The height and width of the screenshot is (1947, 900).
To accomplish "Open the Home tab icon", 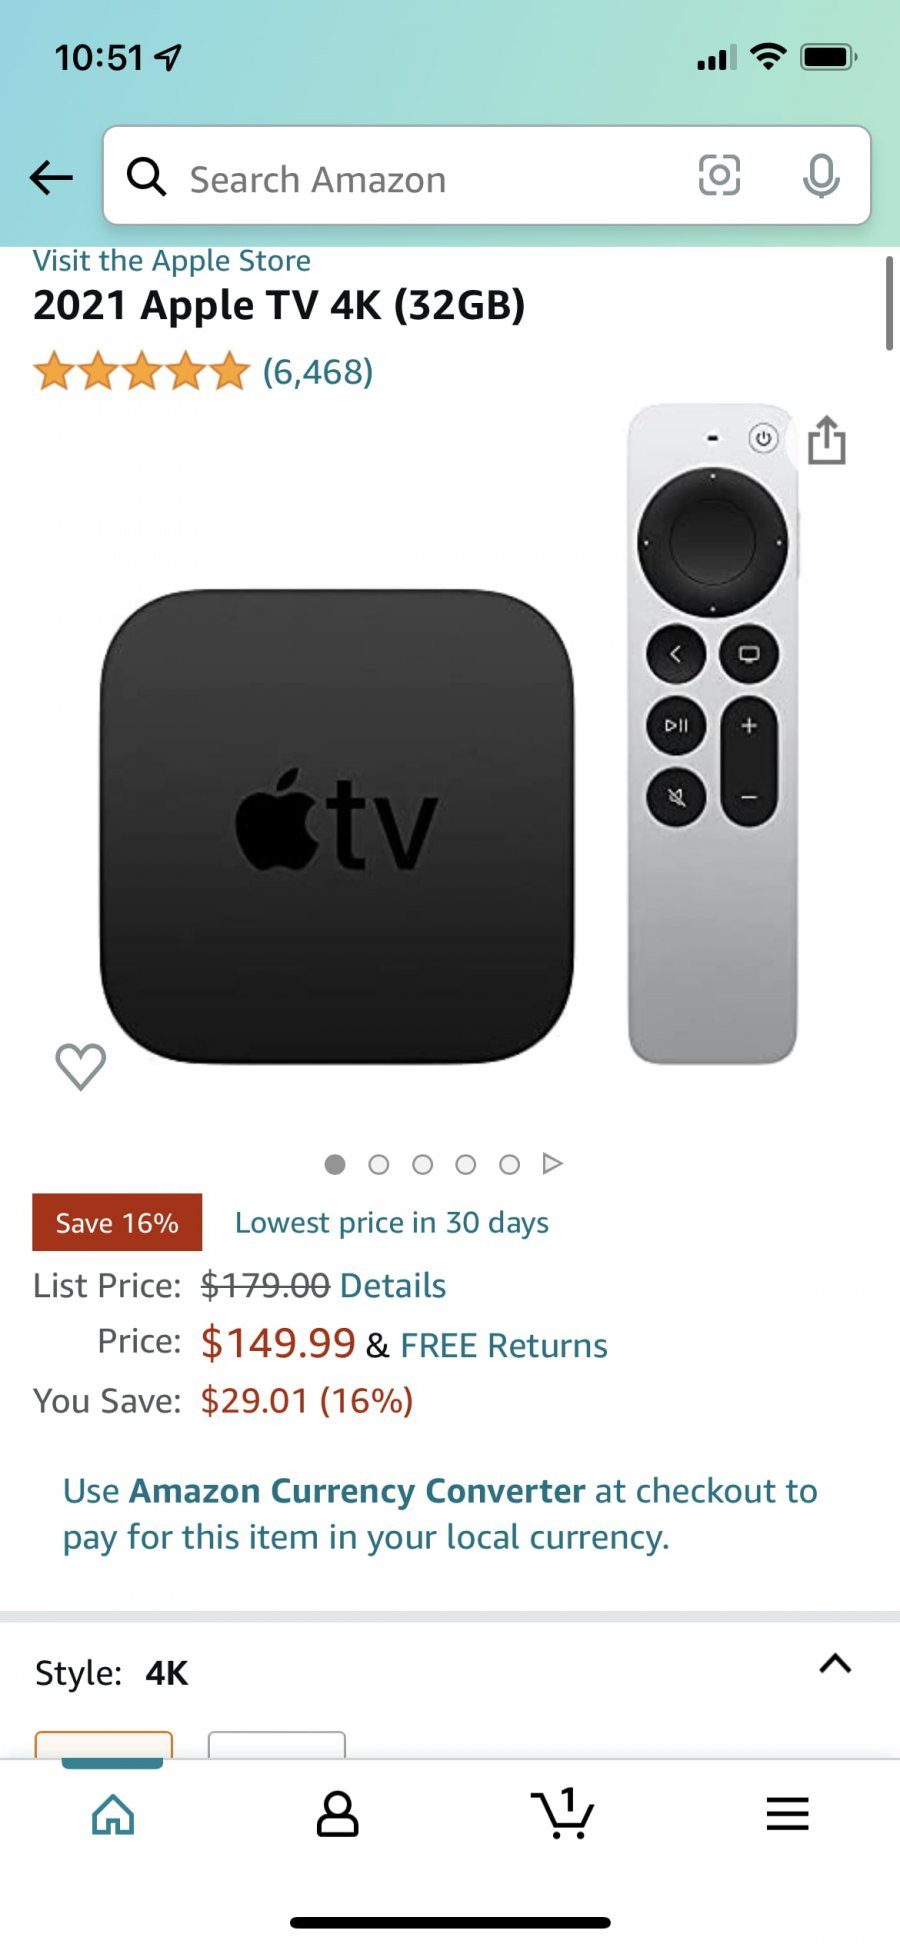I will pyautogui.click(x=113, y=1814).
